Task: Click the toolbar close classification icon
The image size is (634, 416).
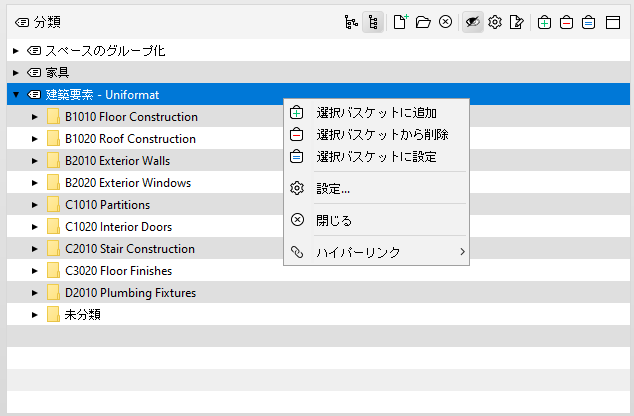Action: tap(445, 22)
